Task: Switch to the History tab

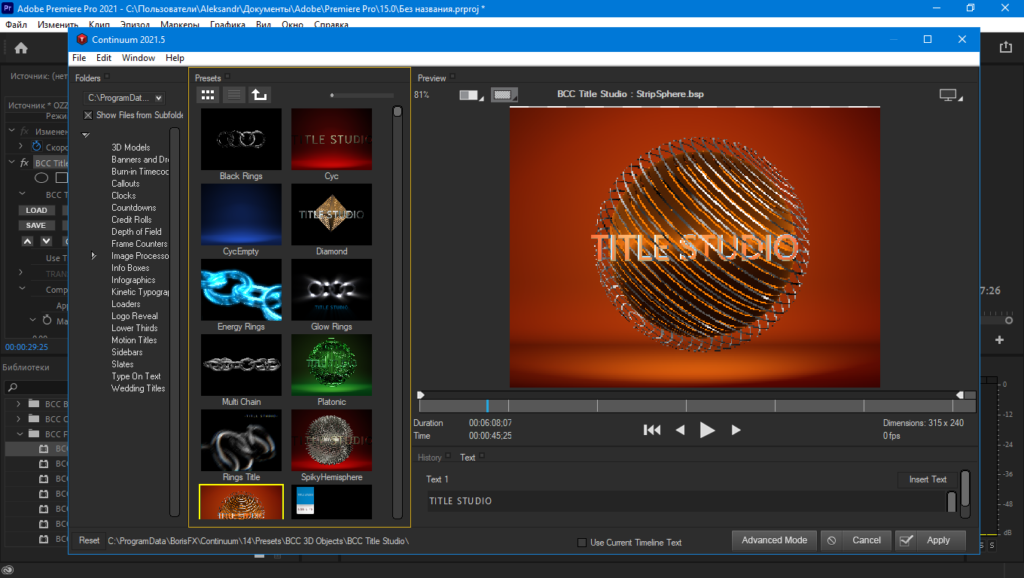Action: (x=430, y=457)
